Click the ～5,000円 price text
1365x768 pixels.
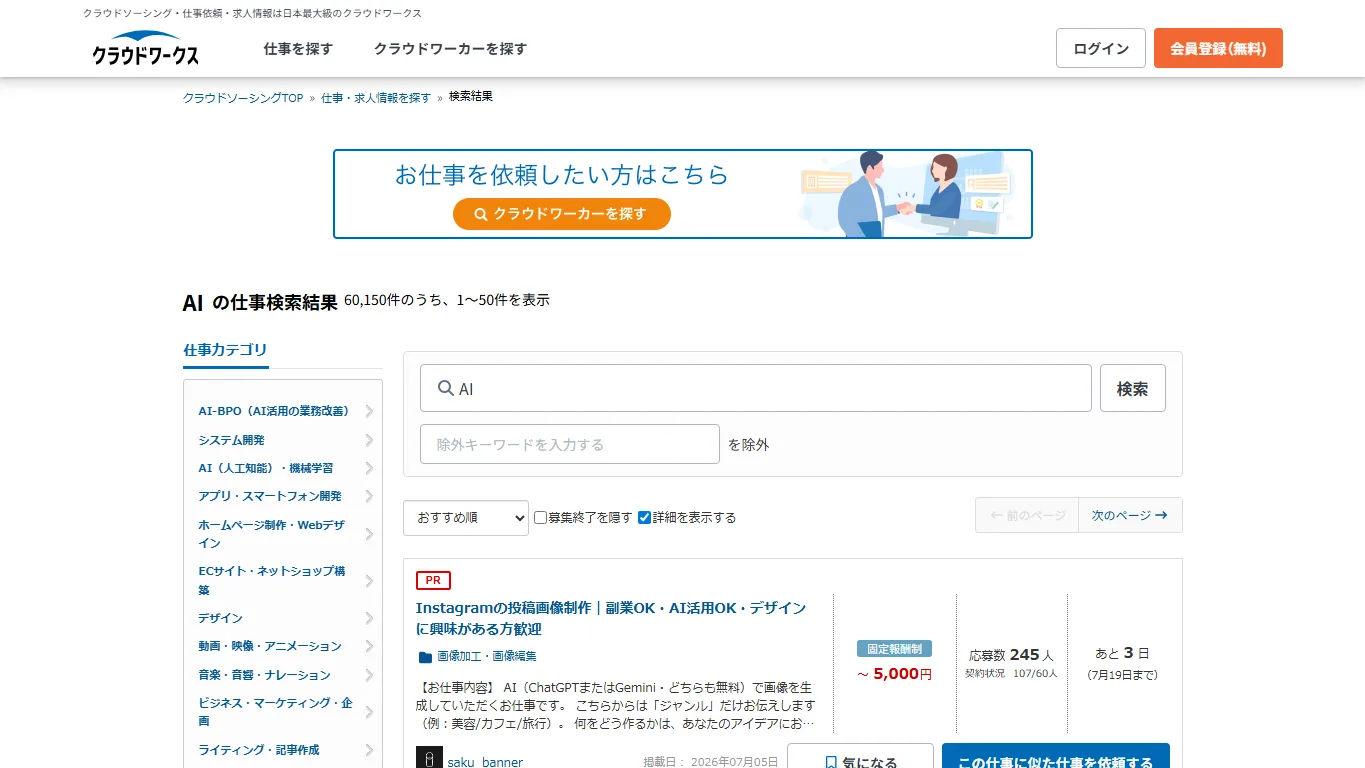coord(894,674)
